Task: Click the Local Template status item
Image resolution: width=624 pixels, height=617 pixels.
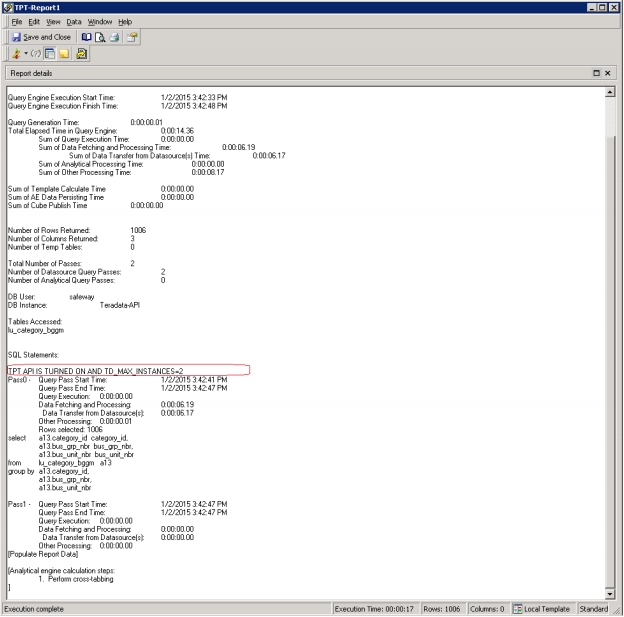Action: [x=542, y=609]
